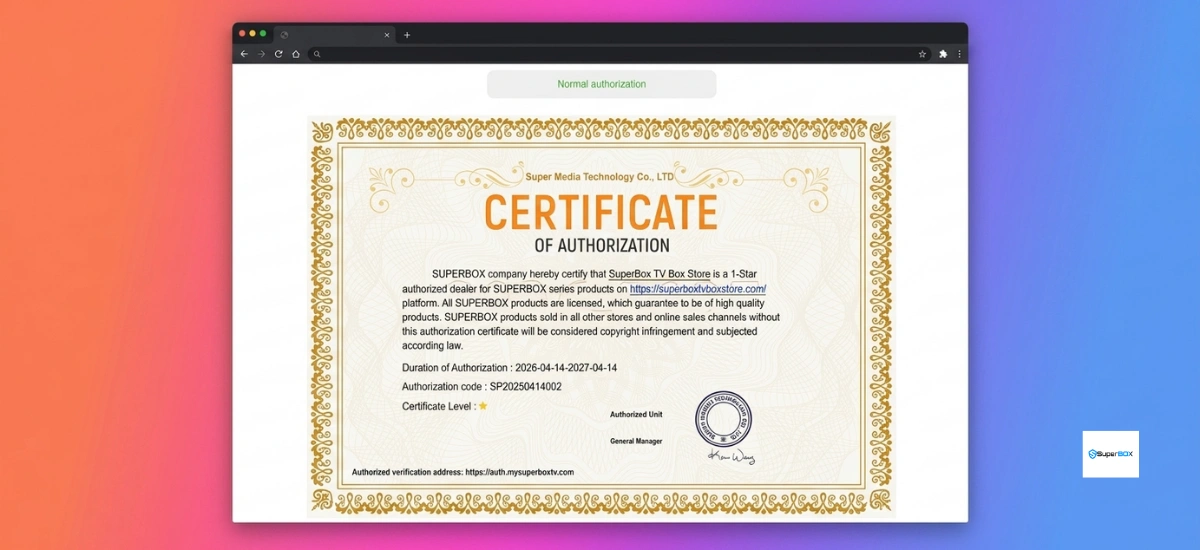Close the current browser tab
The height and width of the screenshot is (550, 1200).
tap(387, 35)
